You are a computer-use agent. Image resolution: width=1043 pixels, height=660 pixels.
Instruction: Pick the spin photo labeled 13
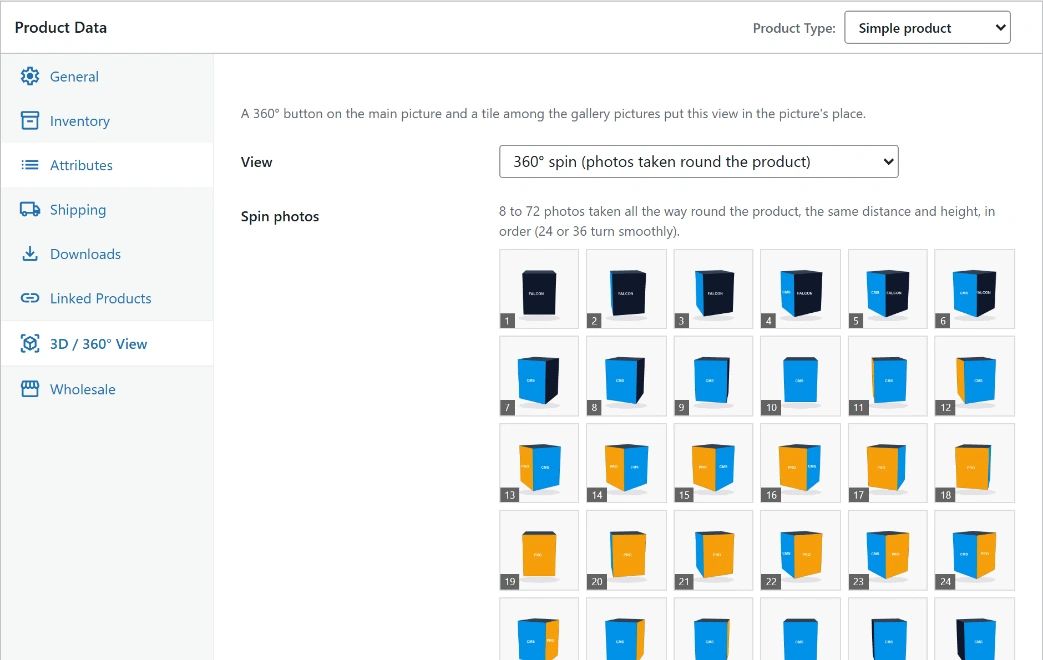click(x=539, y=463)
